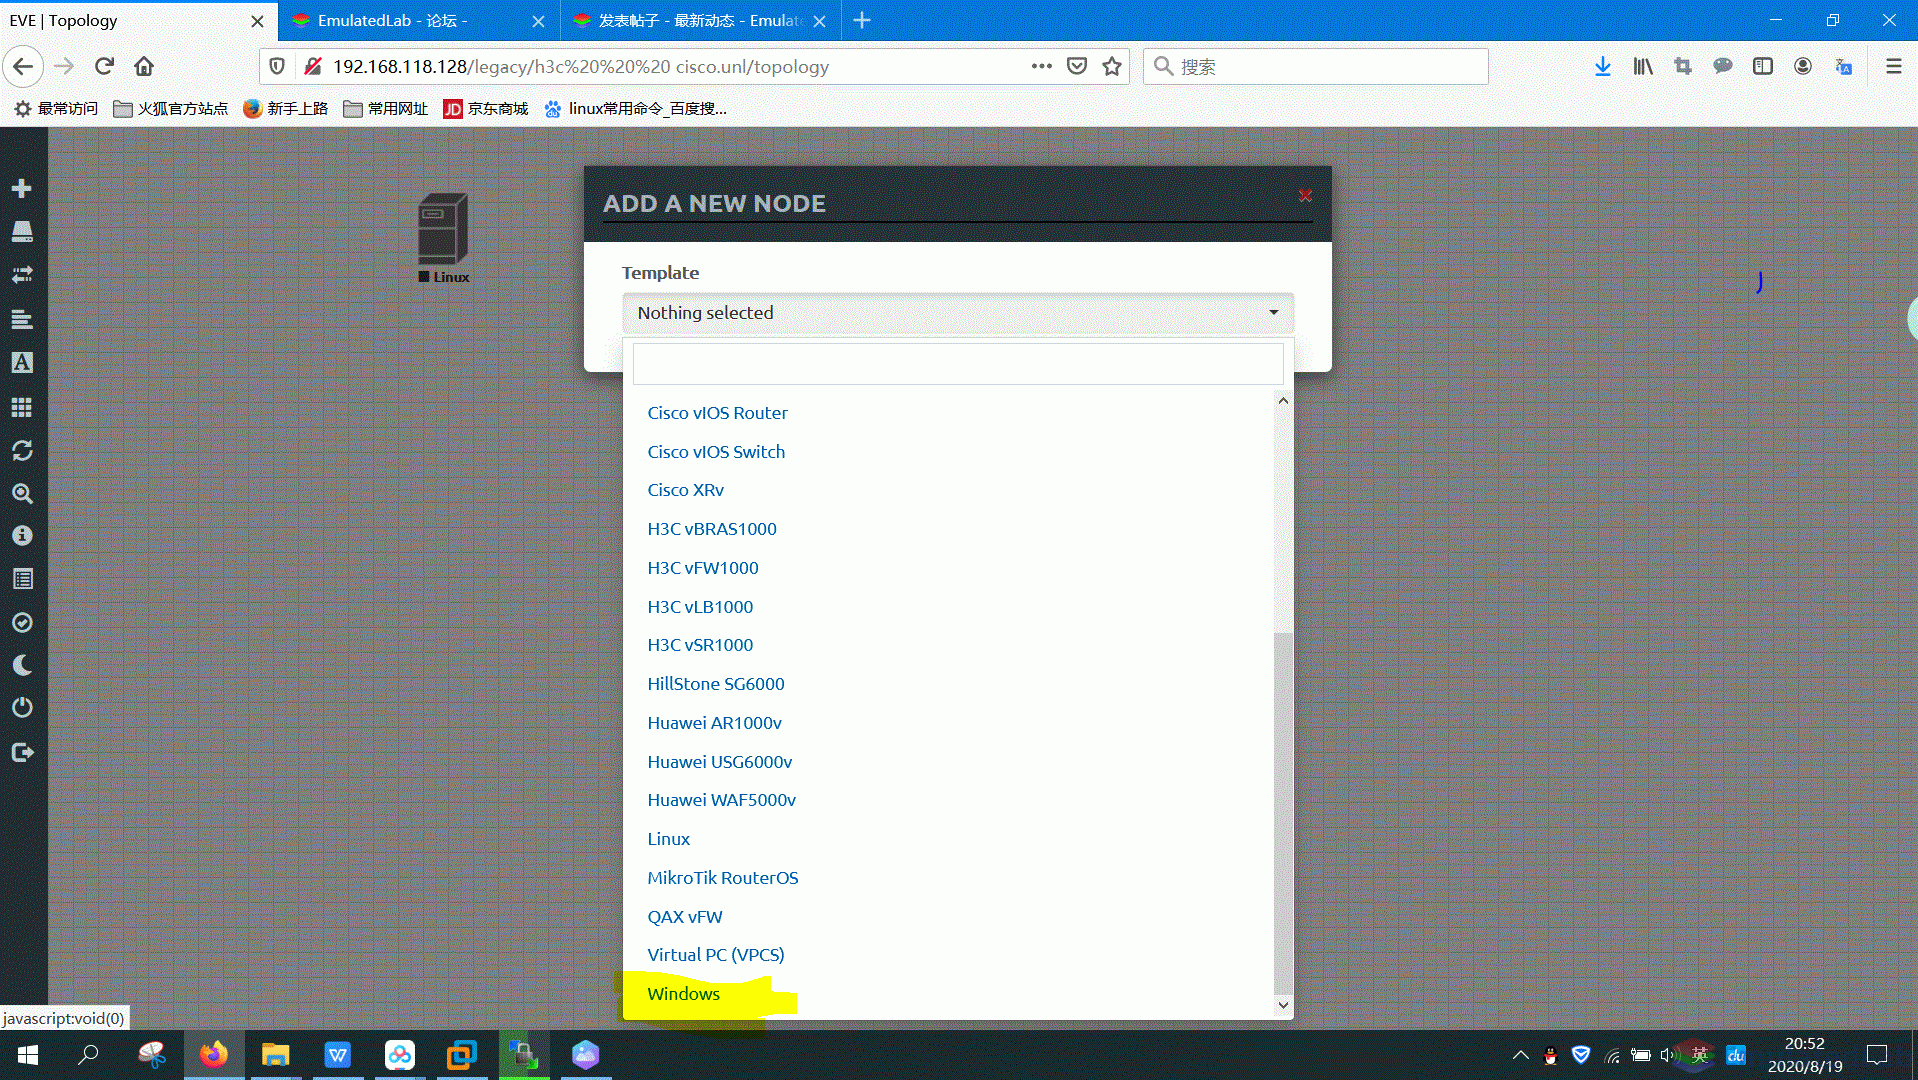
Task: Bookmark this page with the star
Action: point(1111,66)
